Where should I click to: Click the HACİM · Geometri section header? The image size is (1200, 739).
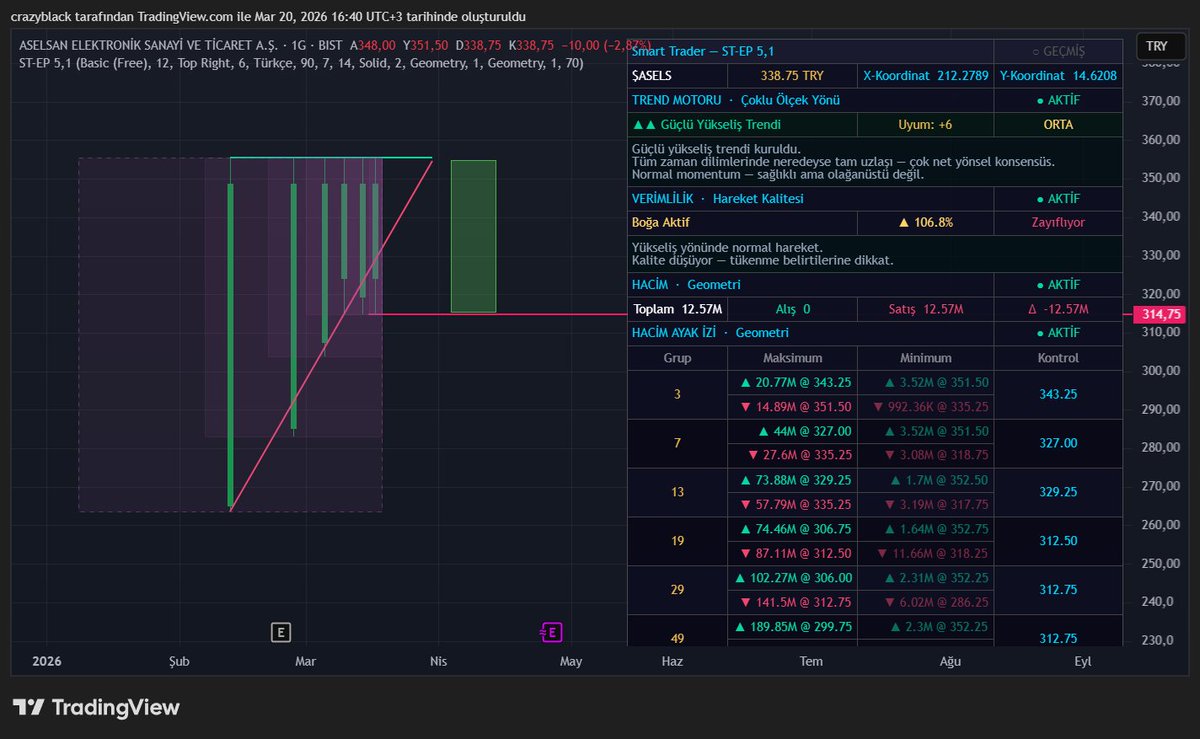810,285
